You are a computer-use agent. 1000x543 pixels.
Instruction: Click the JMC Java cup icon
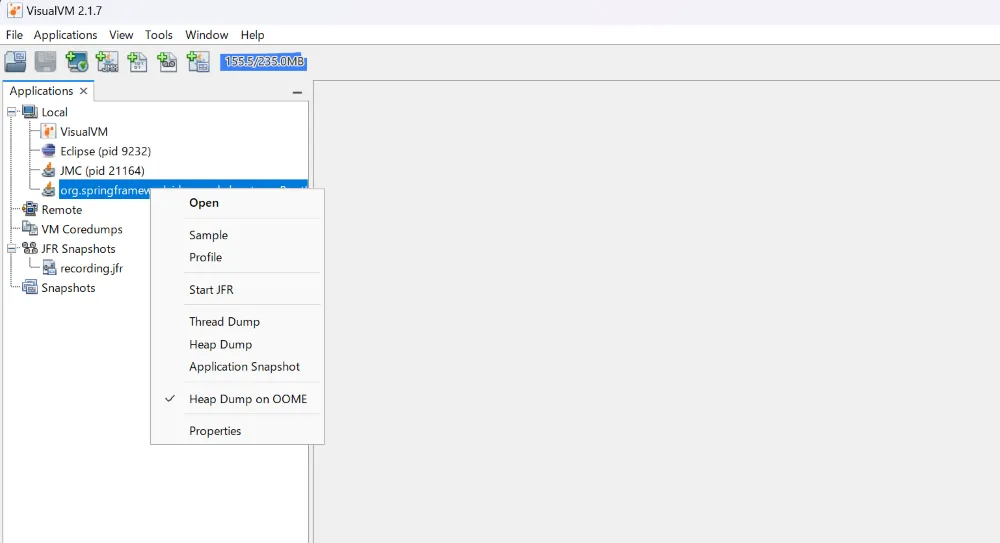coord(48,170)
